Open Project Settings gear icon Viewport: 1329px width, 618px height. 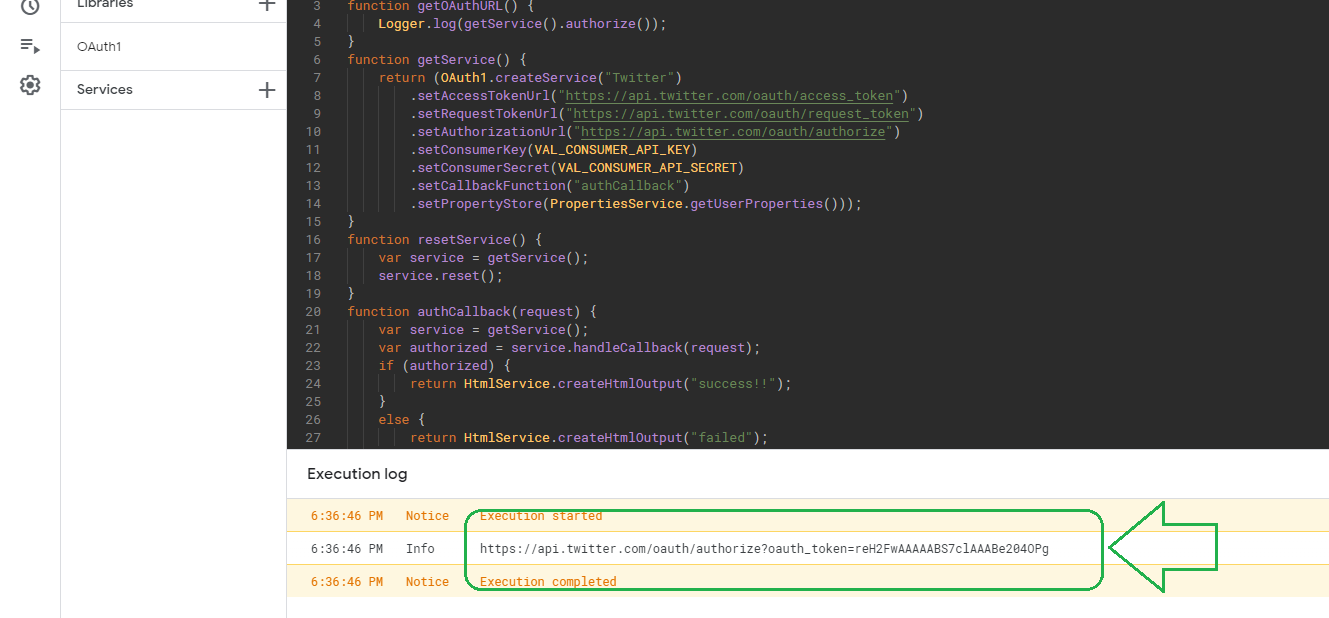click(x=30, y=85)
